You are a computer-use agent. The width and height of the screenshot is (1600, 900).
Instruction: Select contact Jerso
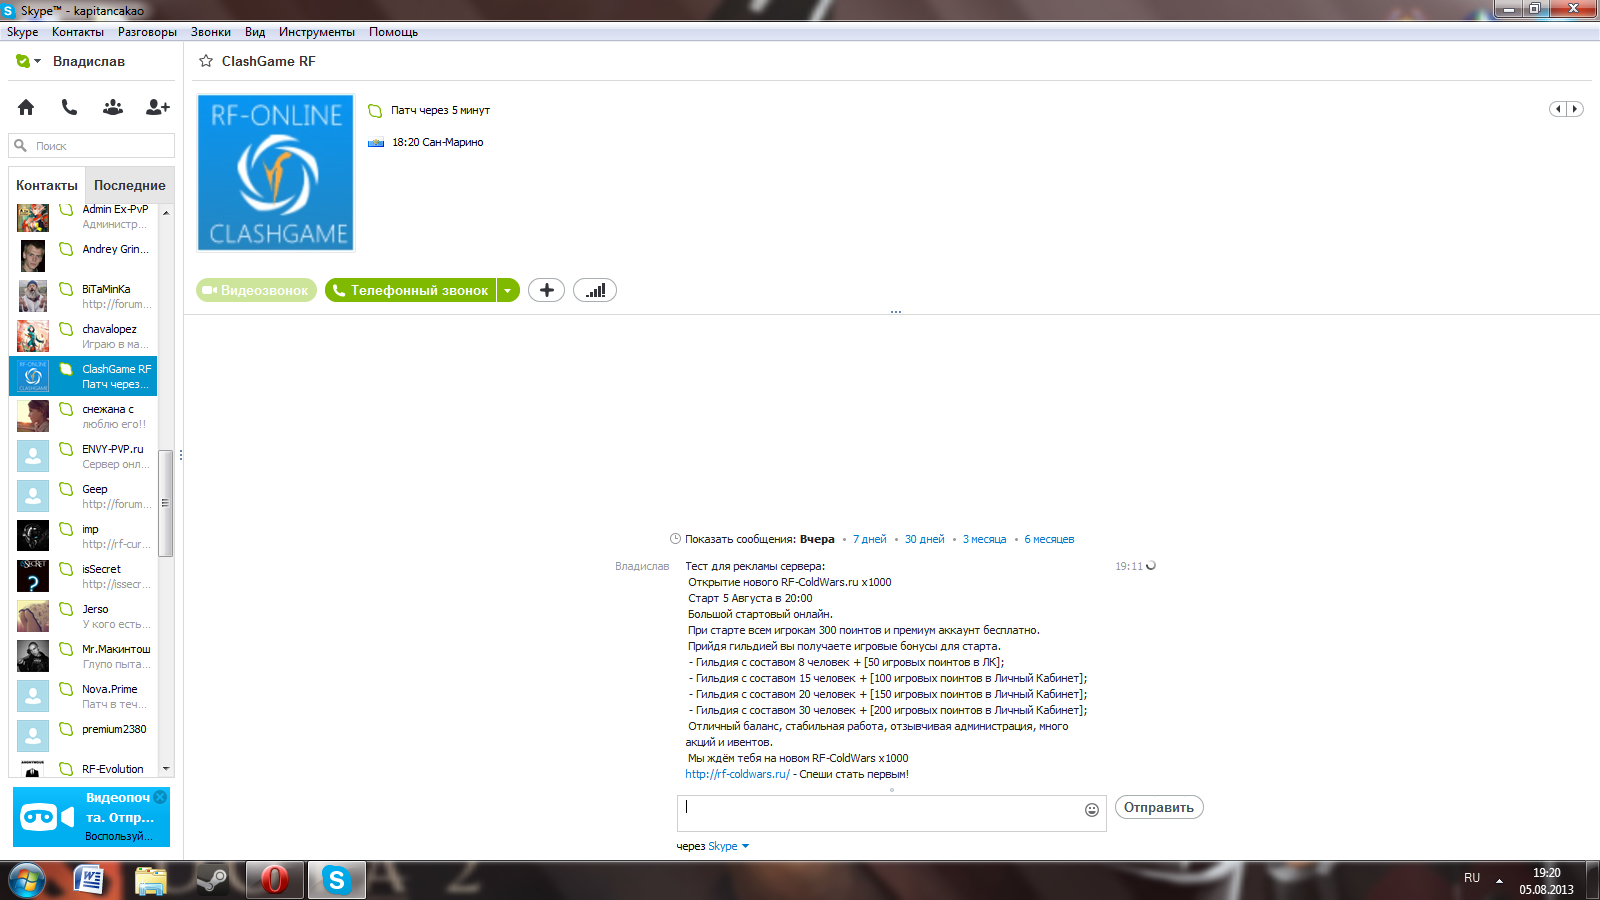tap(84, 616)
